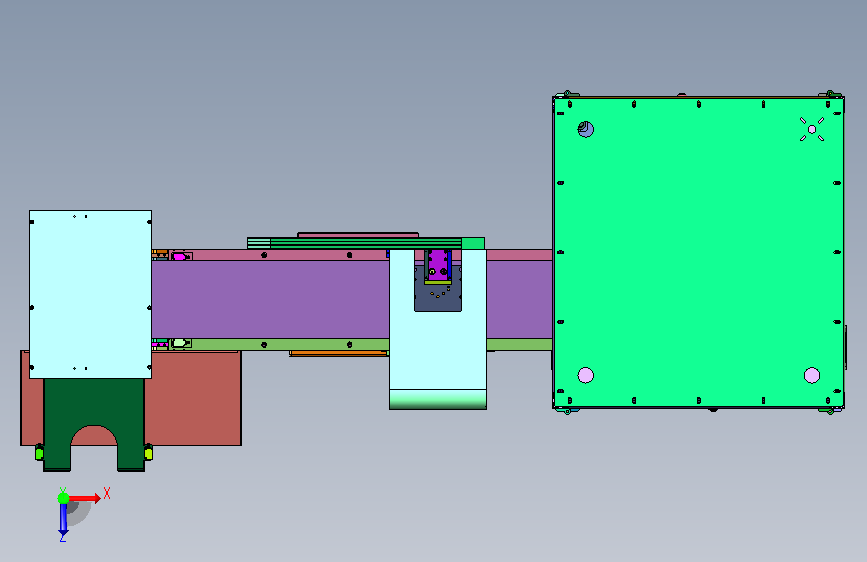The image size is (867, 562).
Task: Select the yellow-green foot on bracket's right side
Action: (149, 454)
